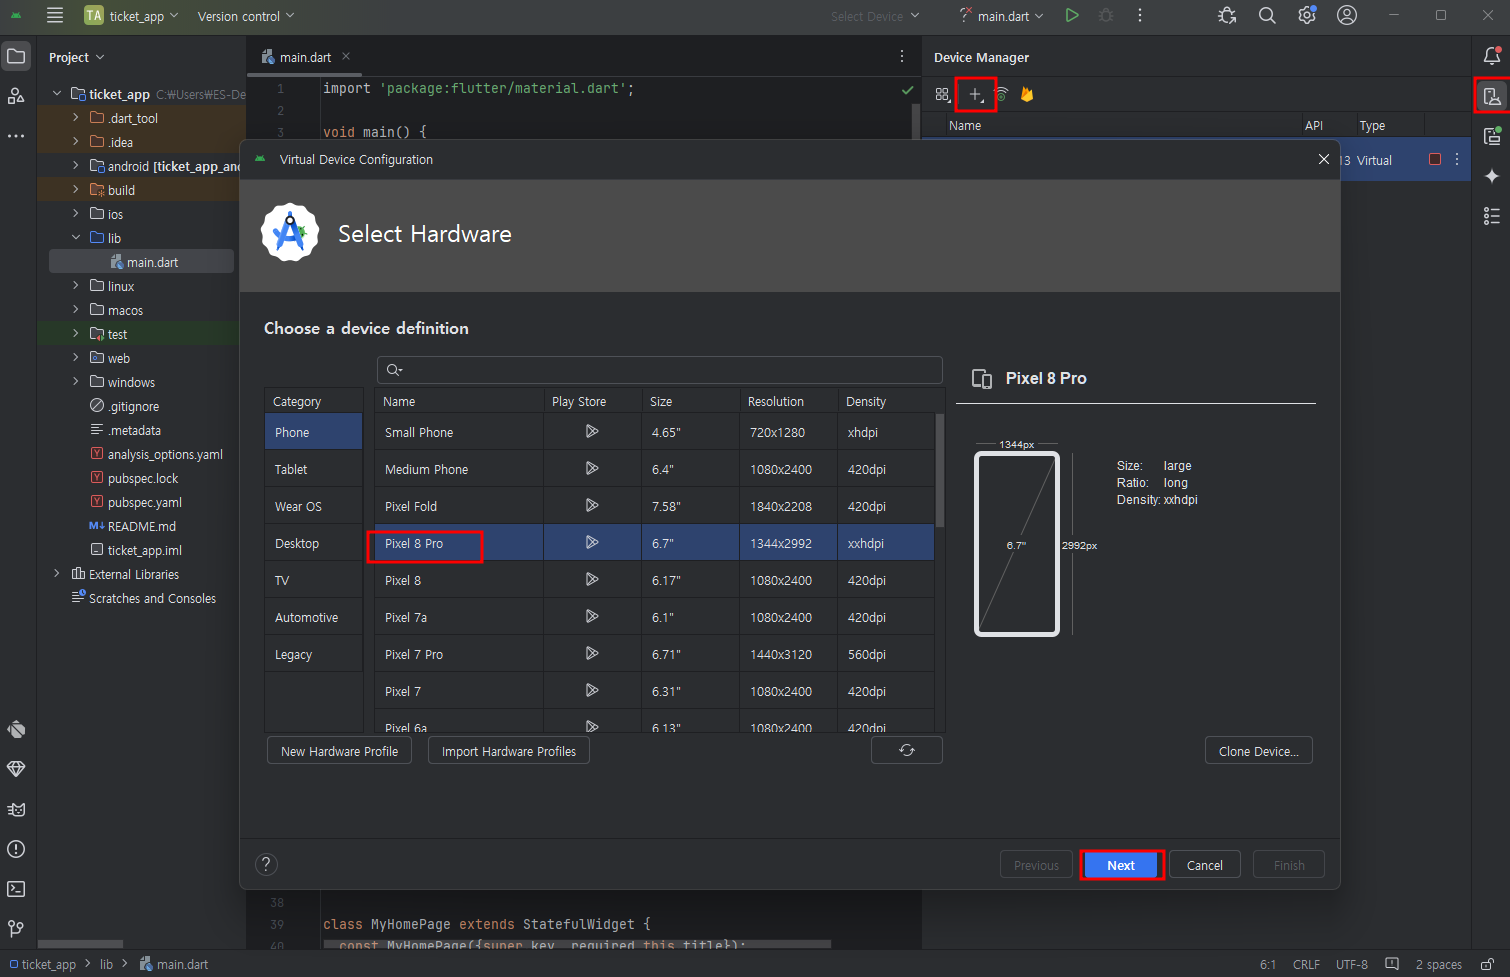Open more tool windows ellipsis
The width and height of the screenshot is (1510, 977).
pyautogui.click(x=16, y=136)
